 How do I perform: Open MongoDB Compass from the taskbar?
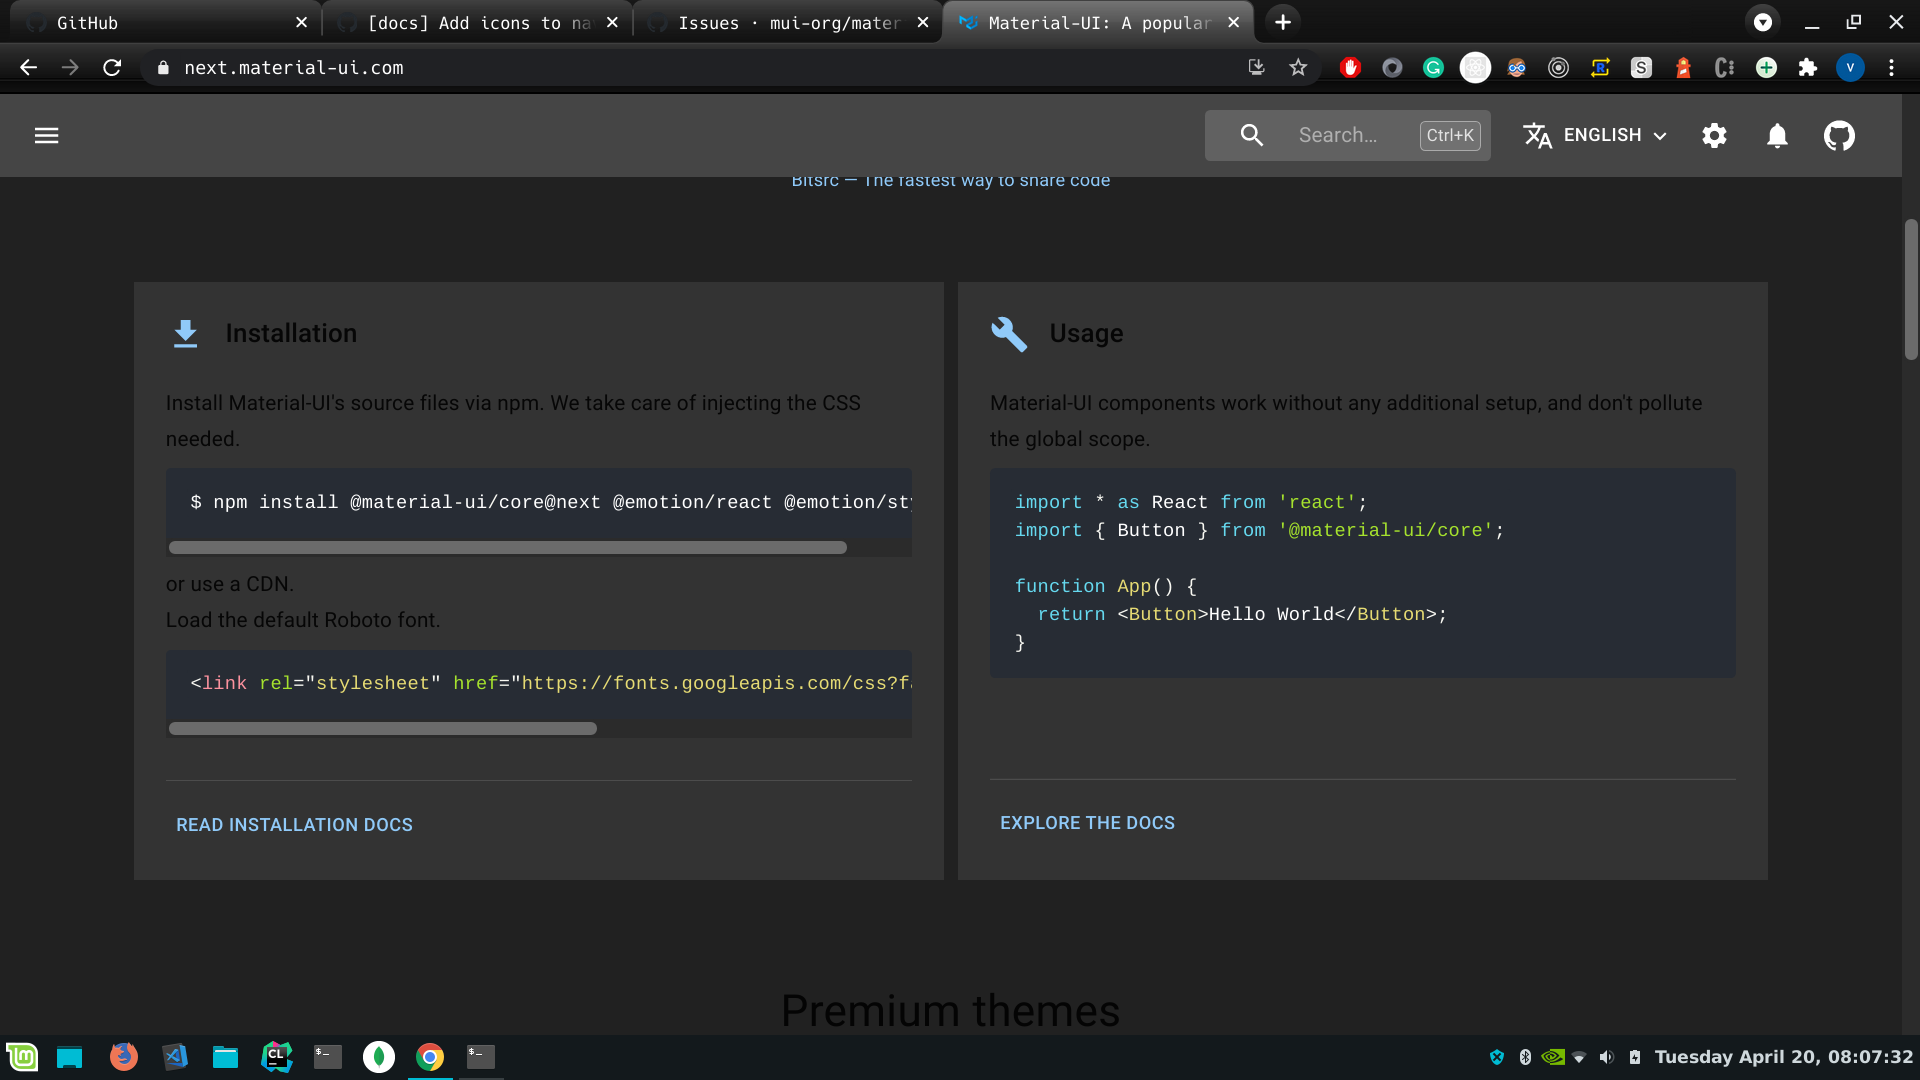click(378, 1057)
